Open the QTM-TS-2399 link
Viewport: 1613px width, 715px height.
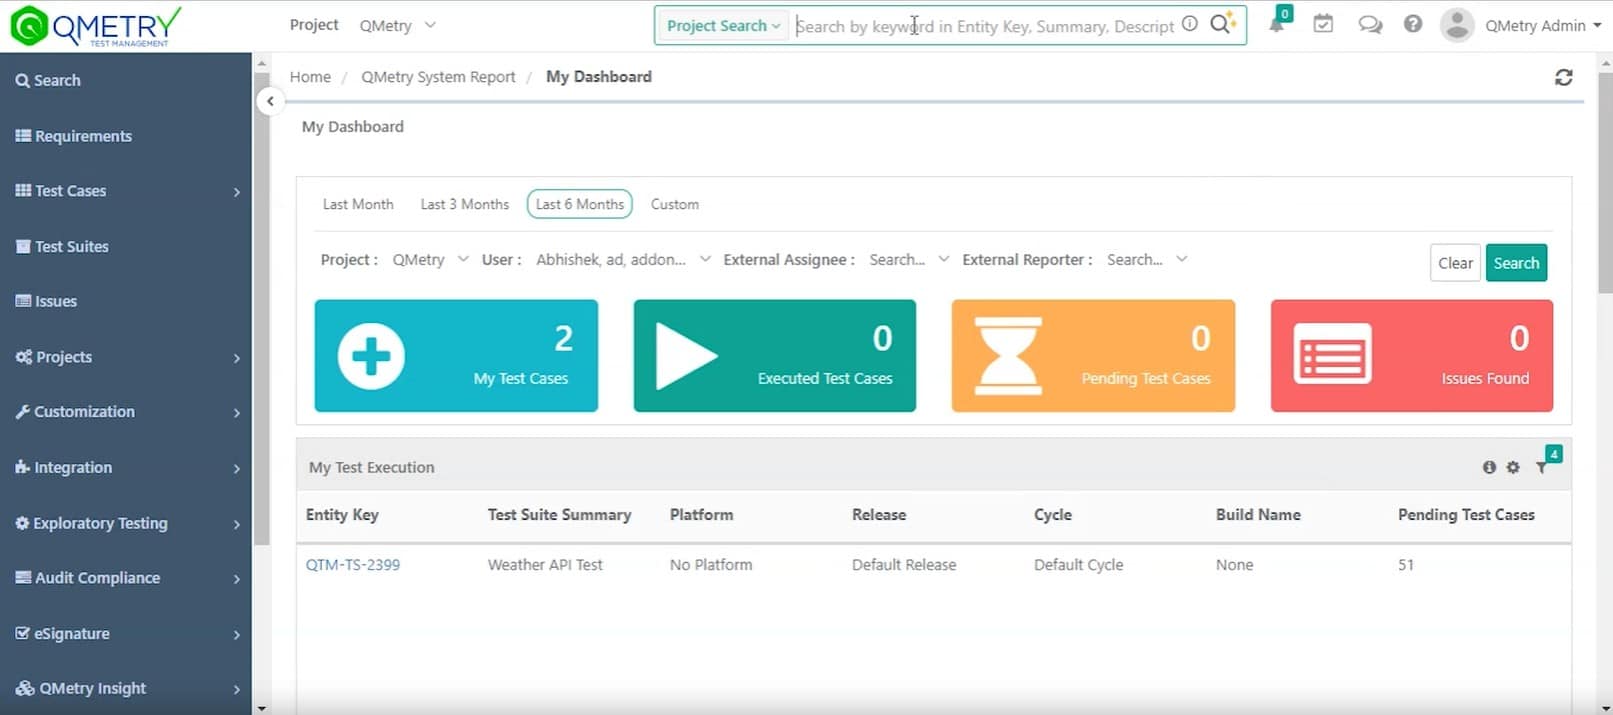click(x=353, y=565)
